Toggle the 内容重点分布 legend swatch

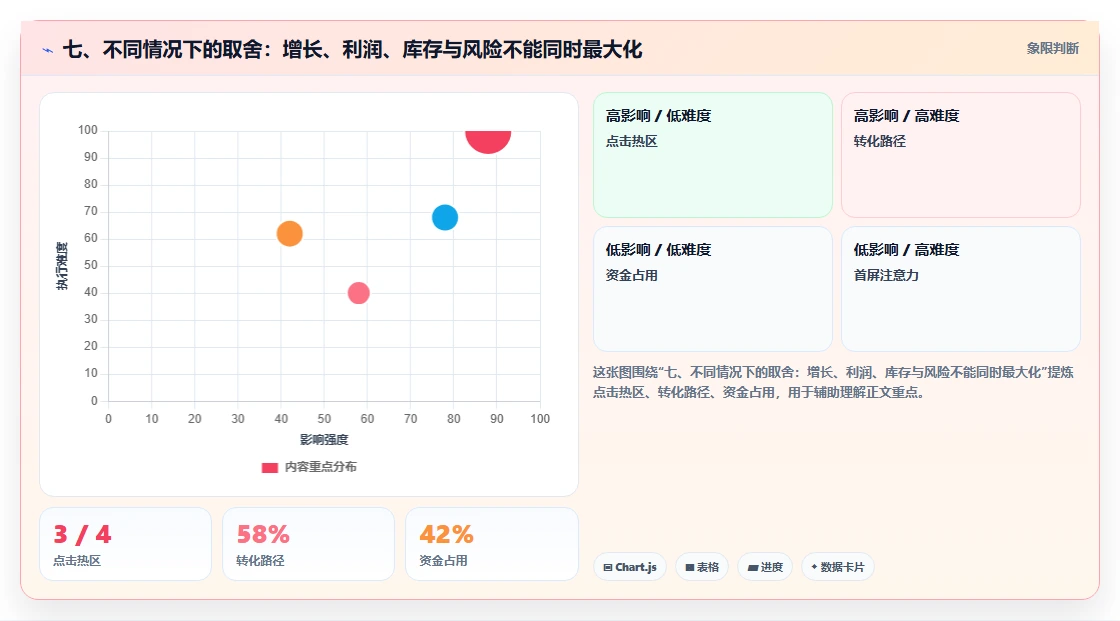(269, 467)
